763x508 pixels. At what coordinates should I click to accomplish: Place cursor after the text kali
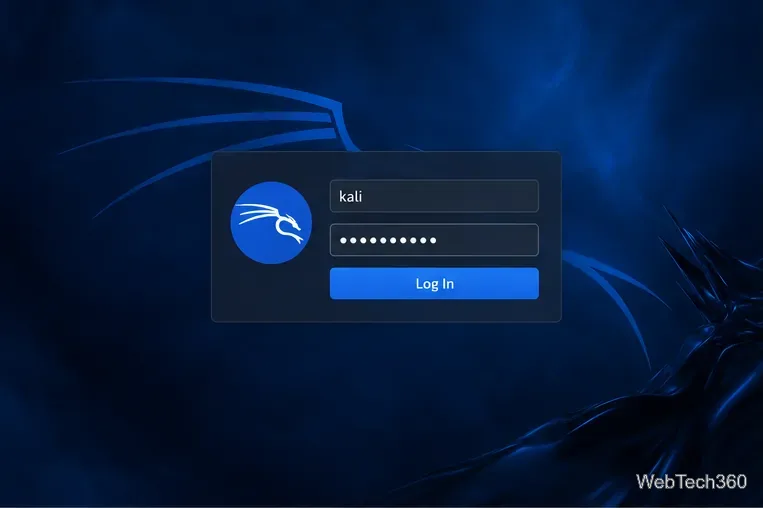coord(363,196)
